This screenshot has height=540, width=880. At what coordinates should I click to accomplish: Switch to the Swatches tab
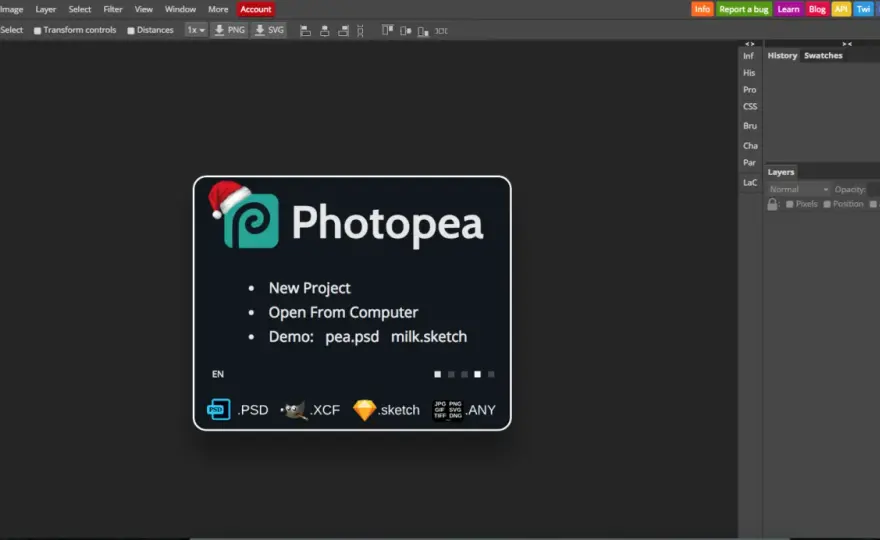(823, 56)
